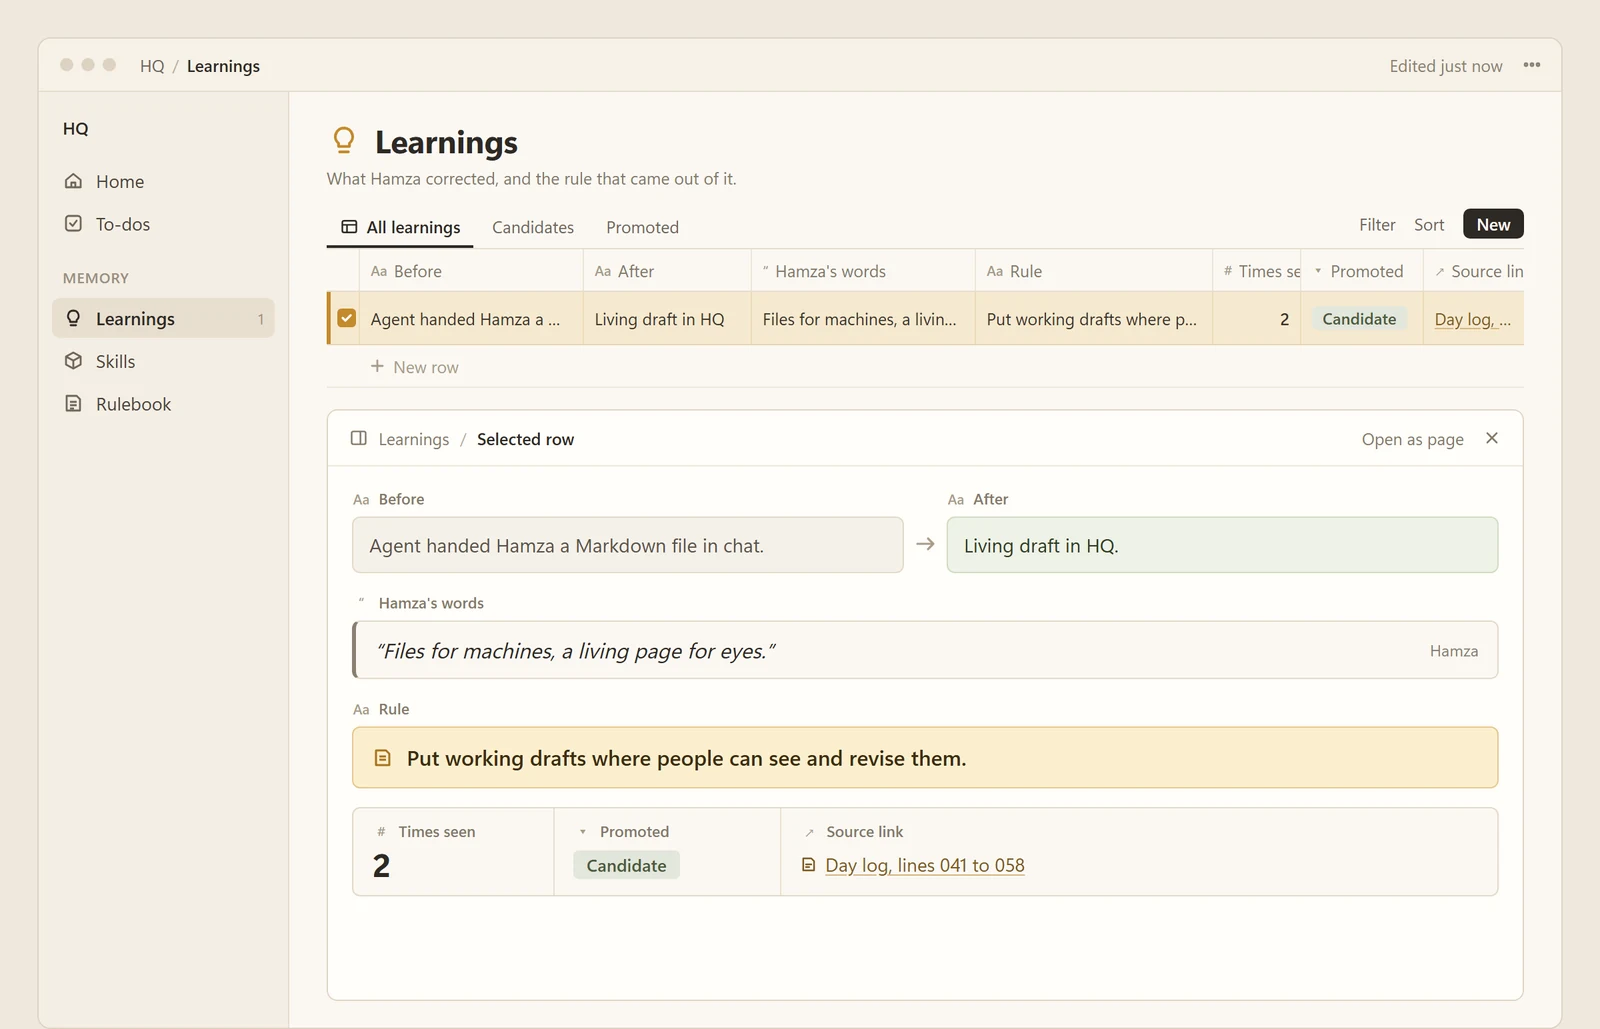
Task: Click Open as page
Action: pos(1412,439)
